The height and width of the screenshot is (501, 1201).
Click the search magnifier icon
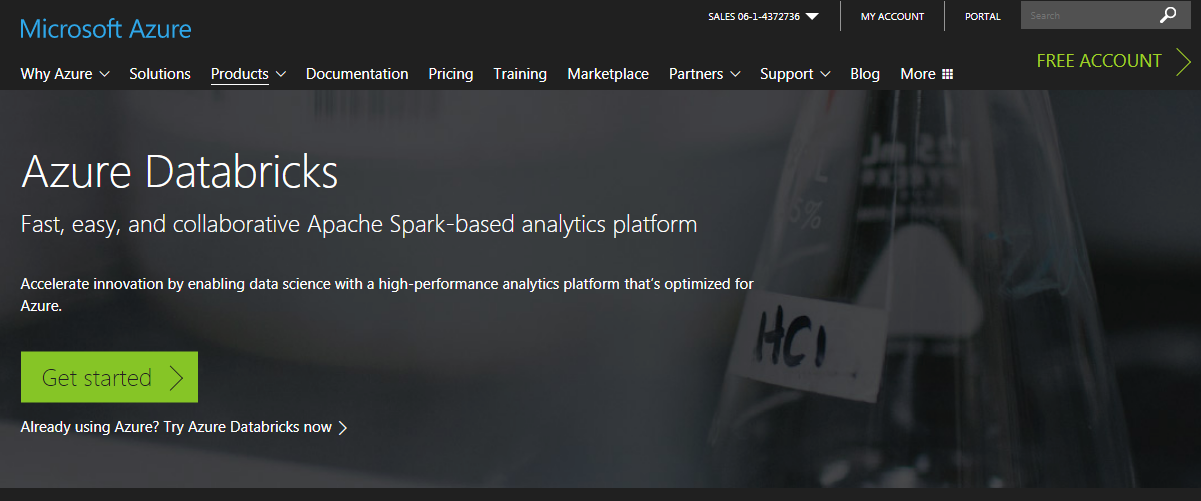point(1168,15)
